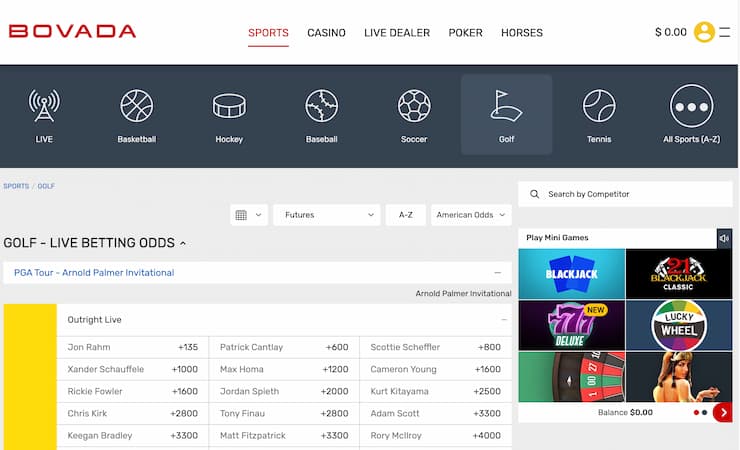Click the Balance $0.00 text in mini games
Viewport: 740px width, 450px height.
pos(625,412)
